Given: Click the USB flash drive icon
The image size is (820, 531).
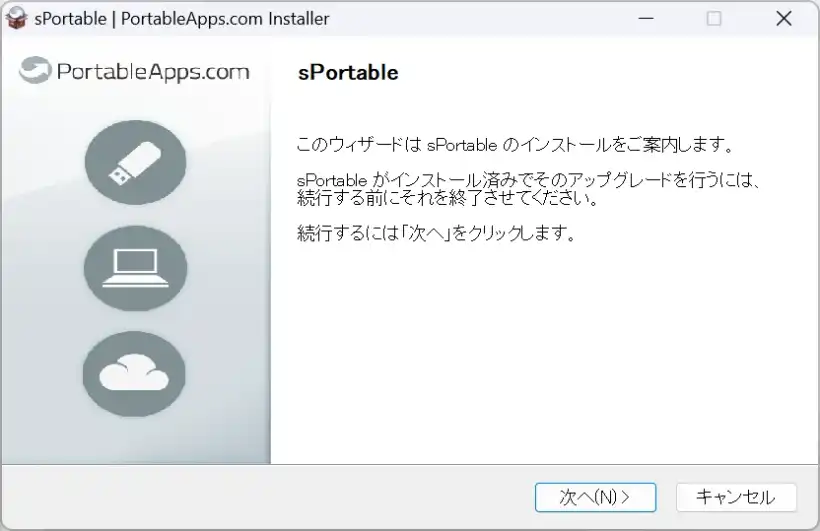Looking at the screenshot, I should click(135, 162).
